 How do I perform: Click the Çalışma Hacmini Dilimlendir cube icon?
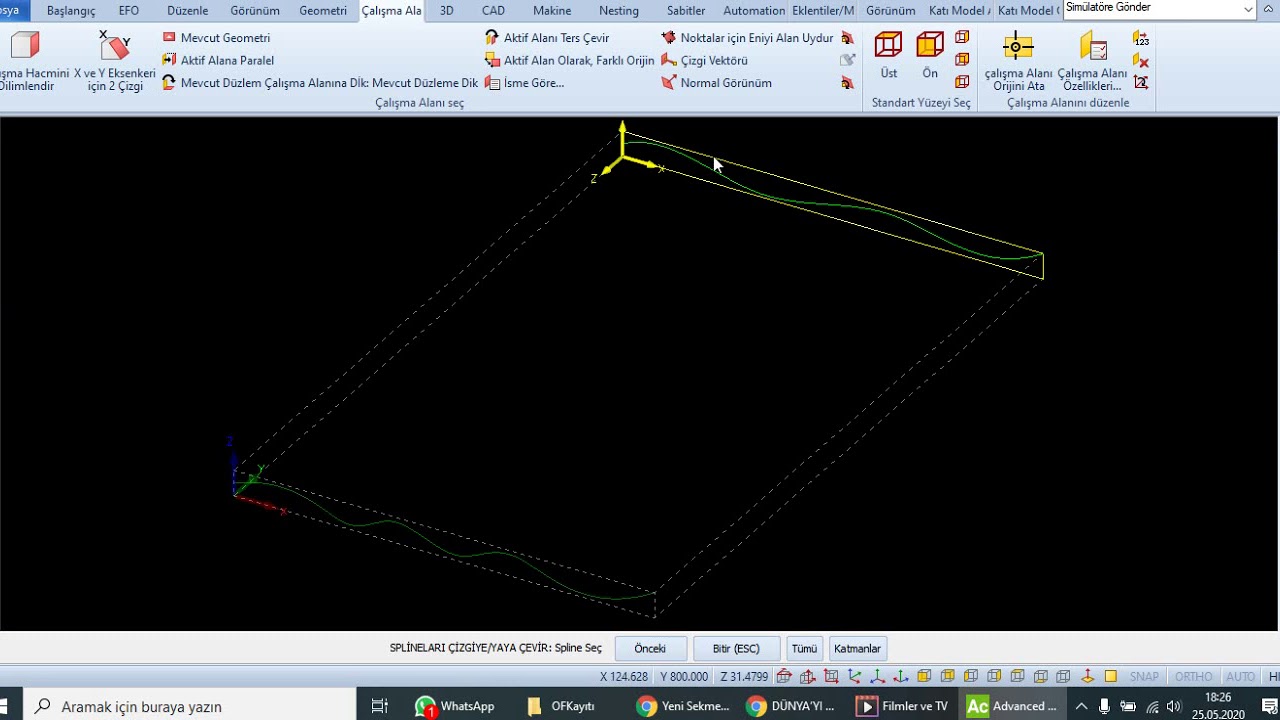[x=25, y=46]
